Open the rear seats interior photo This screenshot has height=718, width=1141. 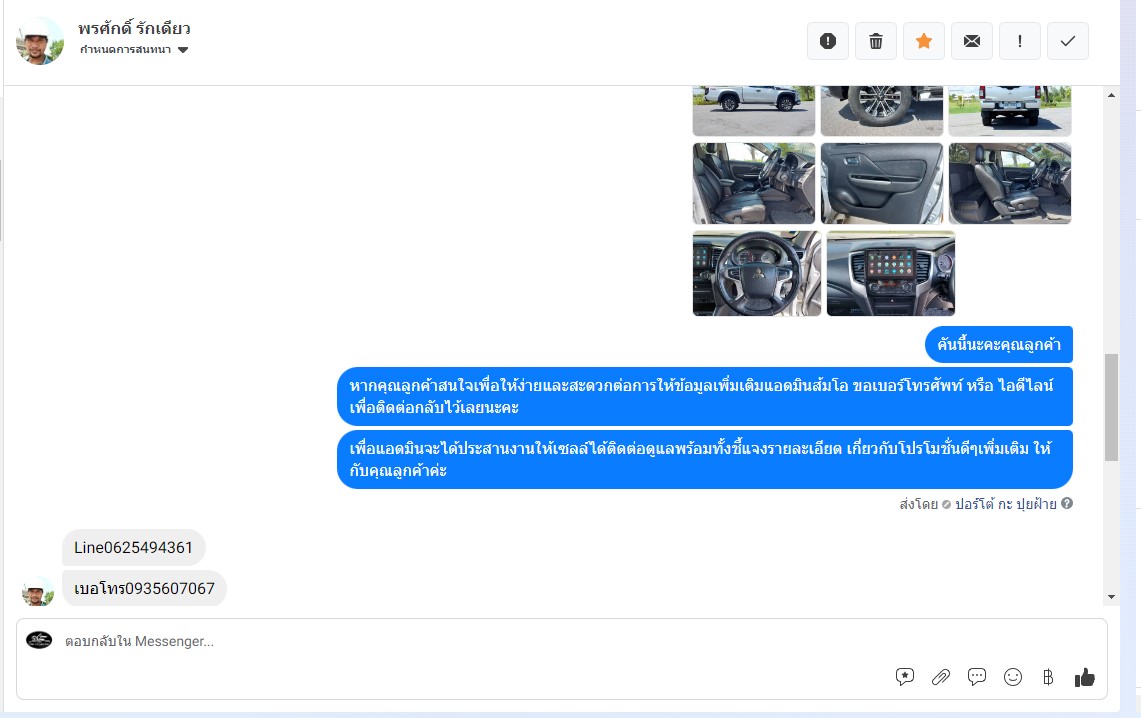1010,183
